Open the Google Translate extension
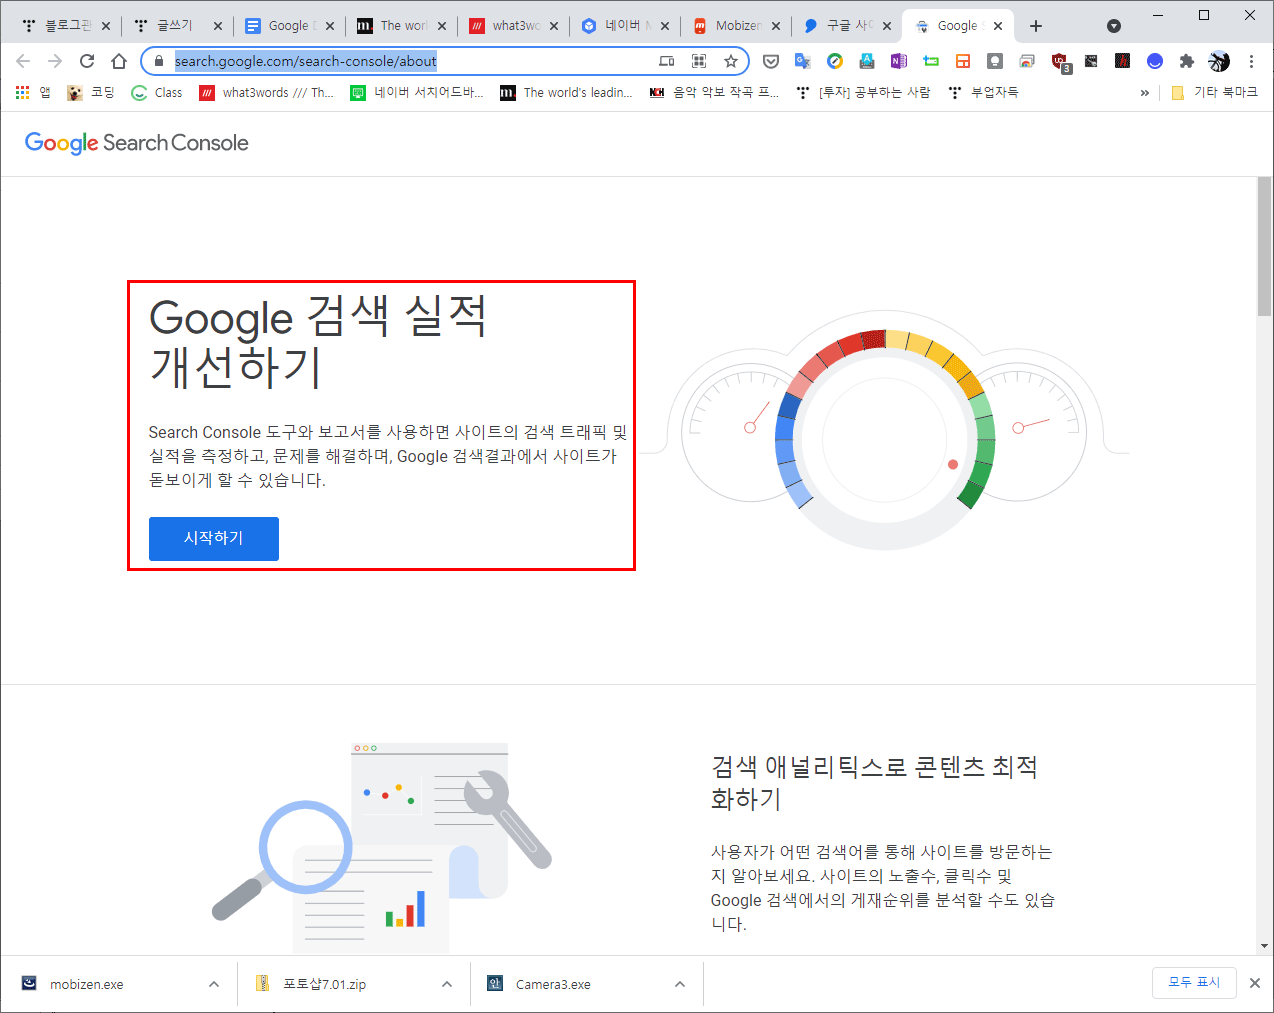 (x=803, y=61)
